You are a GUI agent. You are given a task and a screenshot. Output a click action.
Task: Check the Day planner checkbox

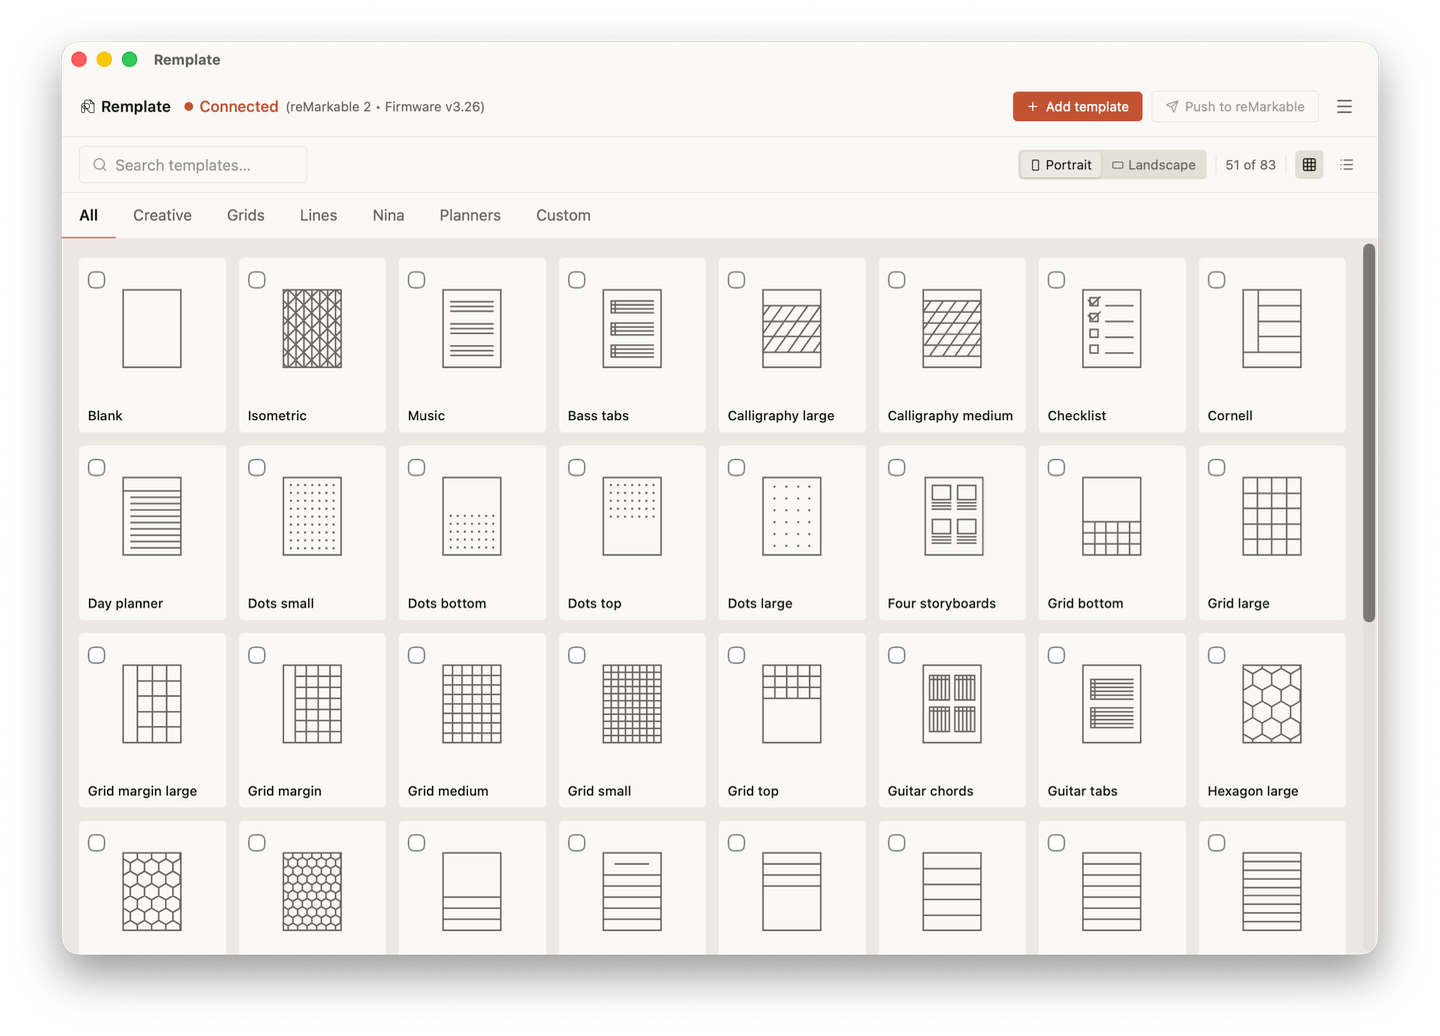tap(97, 468)
